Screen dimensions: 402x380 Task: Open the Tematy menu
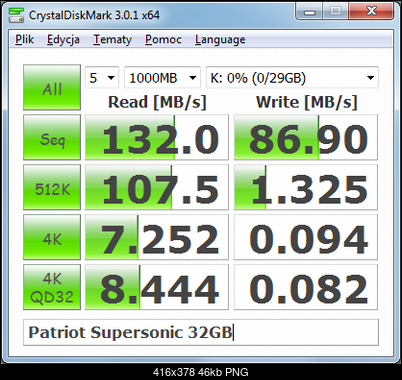pyautogui.click(x=112, y=40)
